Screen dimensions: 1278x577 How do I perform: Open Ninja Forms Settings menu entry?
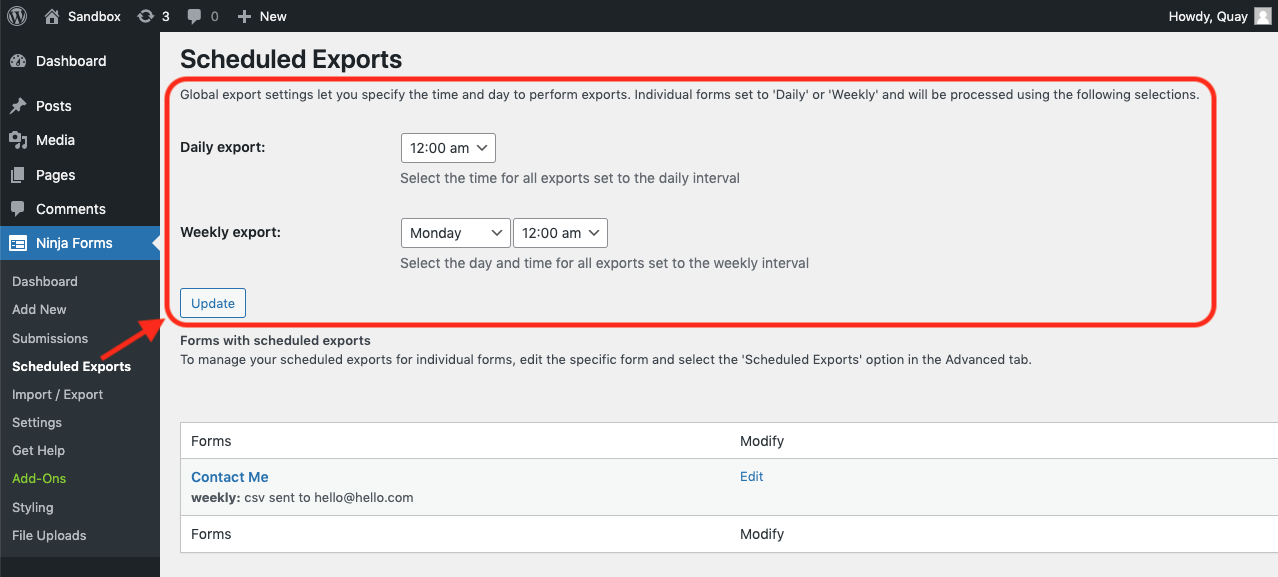[x=36, y=422]
